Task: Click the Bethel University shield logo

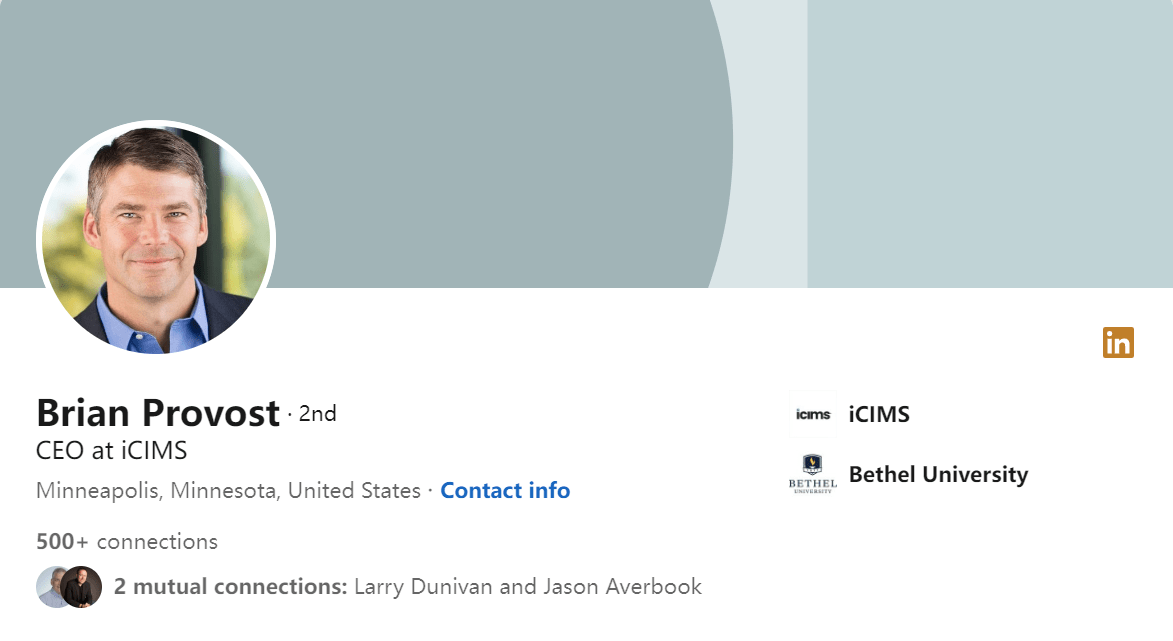Action: pyautogui.click(x=812, y=474)
